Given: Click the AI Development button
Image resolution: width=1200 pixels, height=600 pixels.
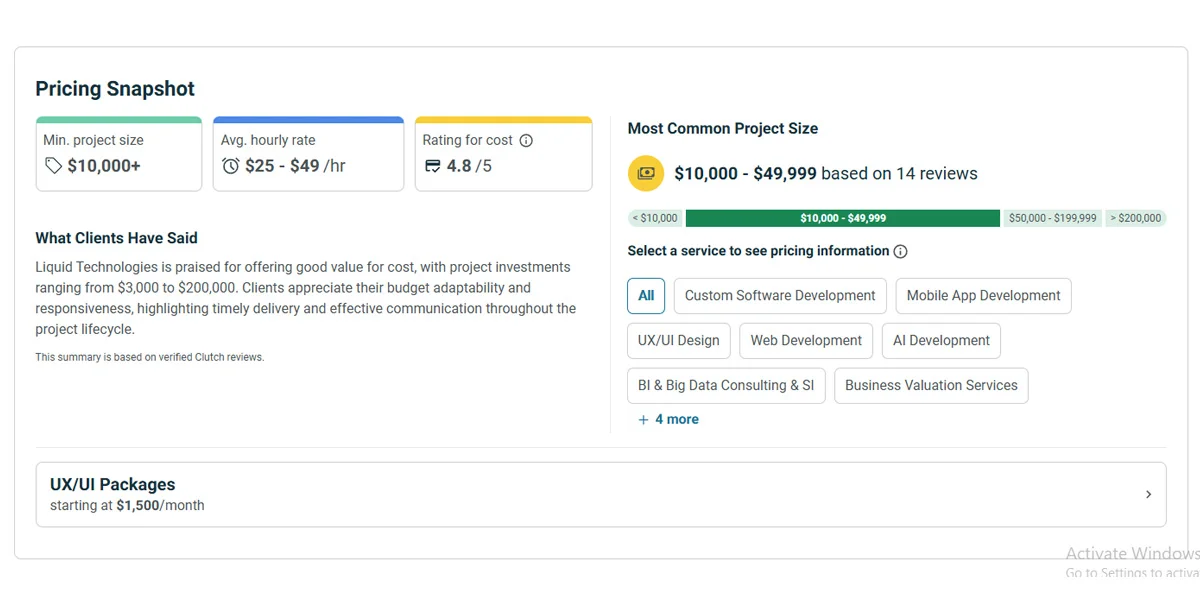Looking at the screenshot, I should click(x=941, y=341).
